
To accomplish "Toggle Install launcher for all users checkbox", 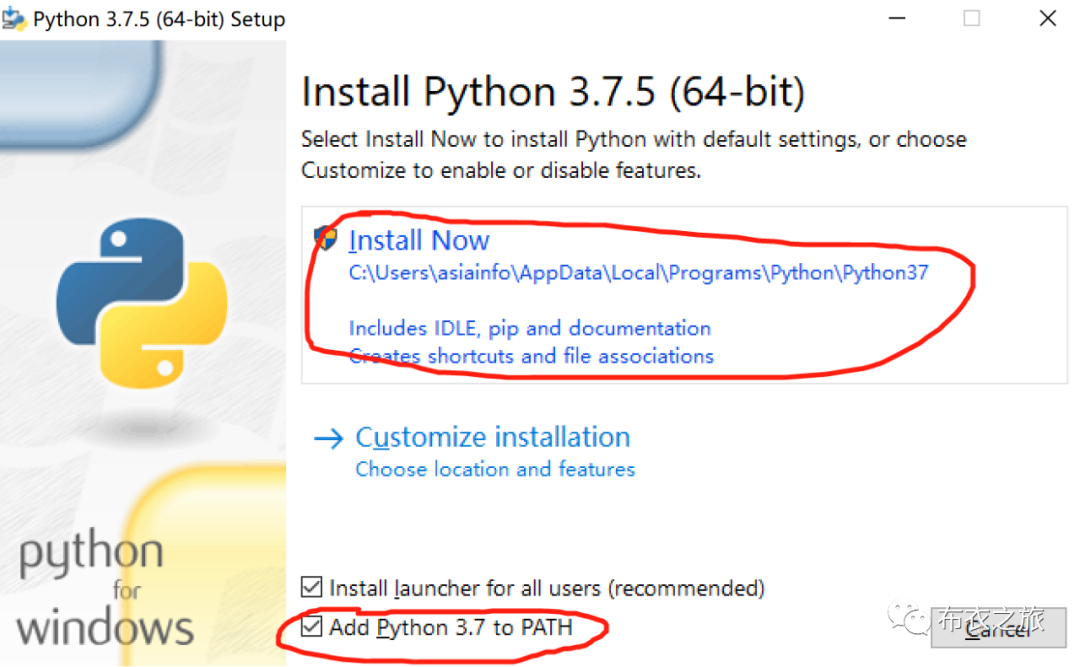I will coord(312,587).
